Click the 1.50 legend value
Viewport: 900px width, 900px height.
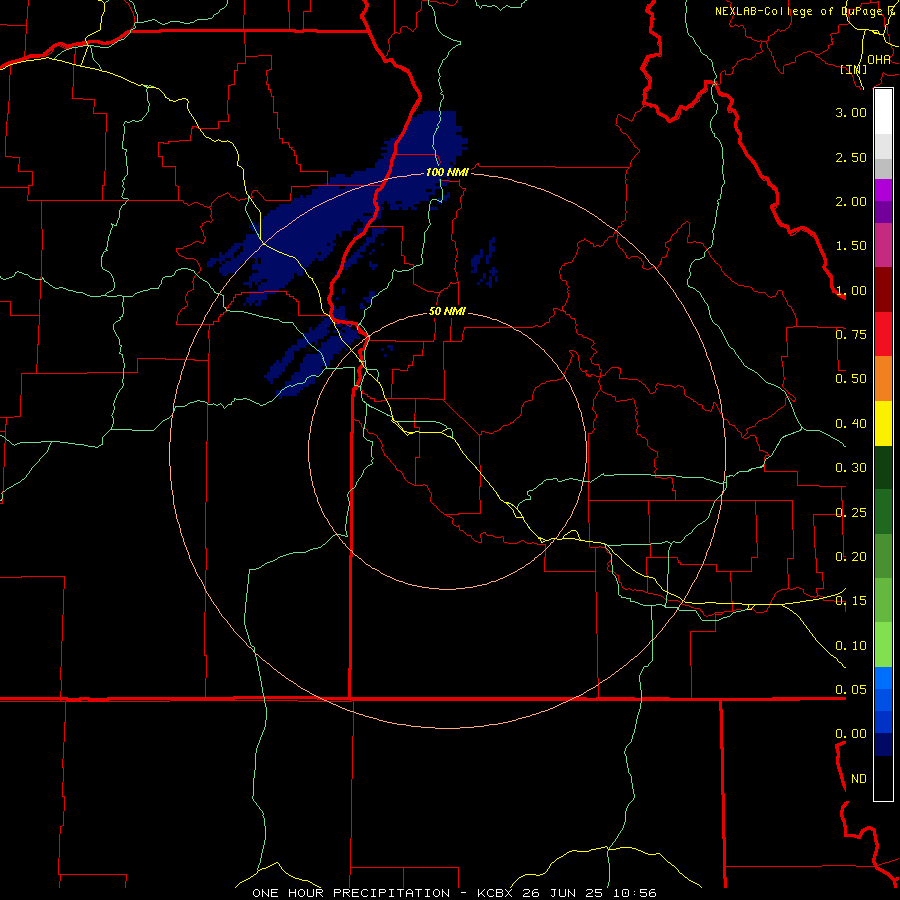pyautogui.click(x=851, y=246)
